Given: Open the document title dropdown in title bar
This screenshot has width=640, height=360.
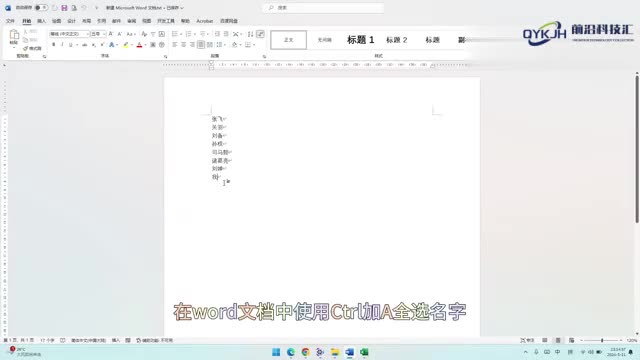Looking at the screenshot, I should (x=182, y=8).
